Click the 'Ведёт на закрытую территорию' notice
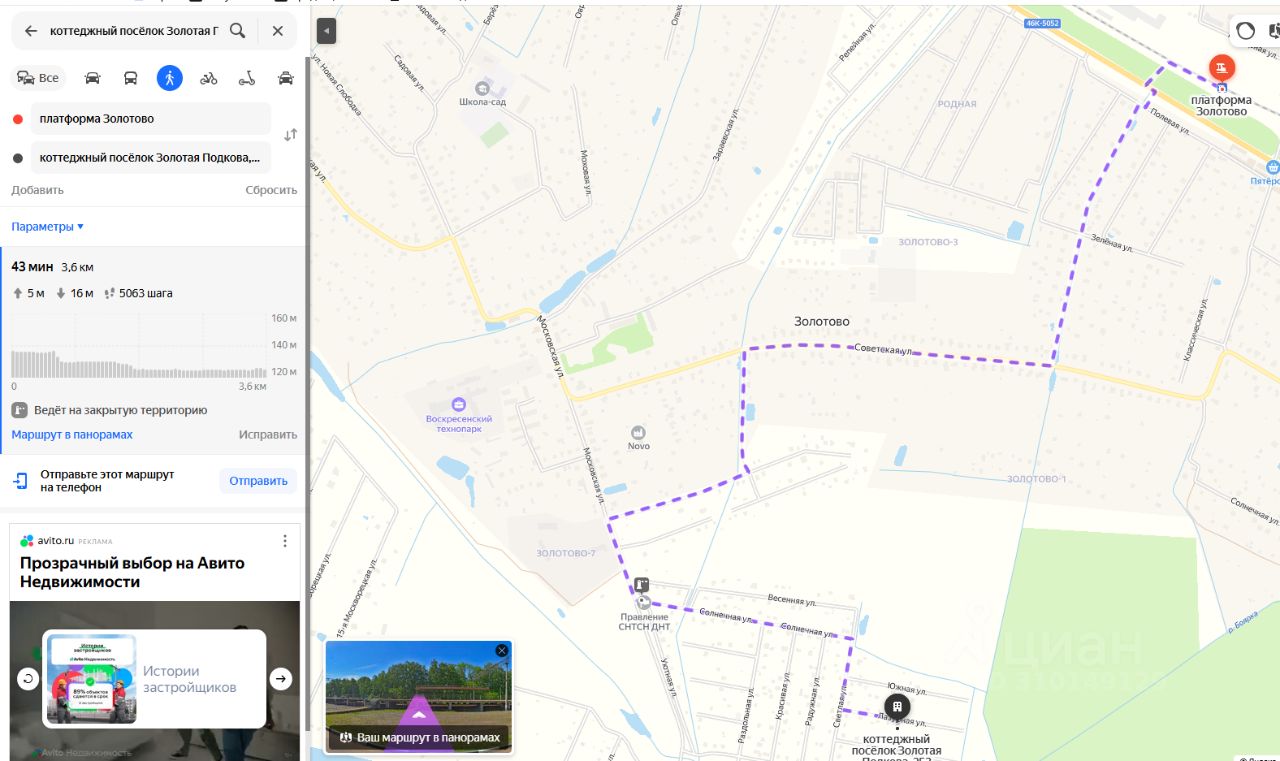The width and height of the screenshot is (1280, 761). tap(121, 410)
